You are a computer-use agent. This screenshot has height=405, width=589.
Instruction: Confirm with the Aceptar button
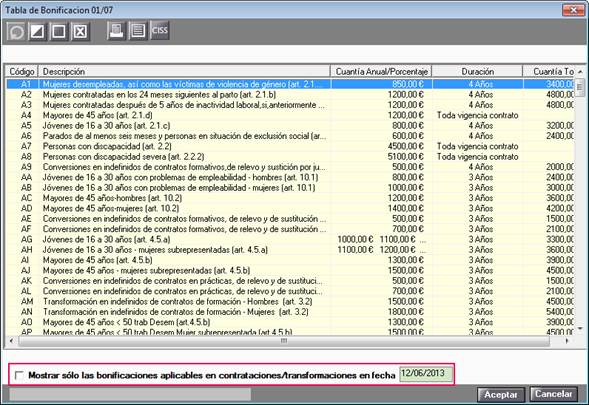501,395
